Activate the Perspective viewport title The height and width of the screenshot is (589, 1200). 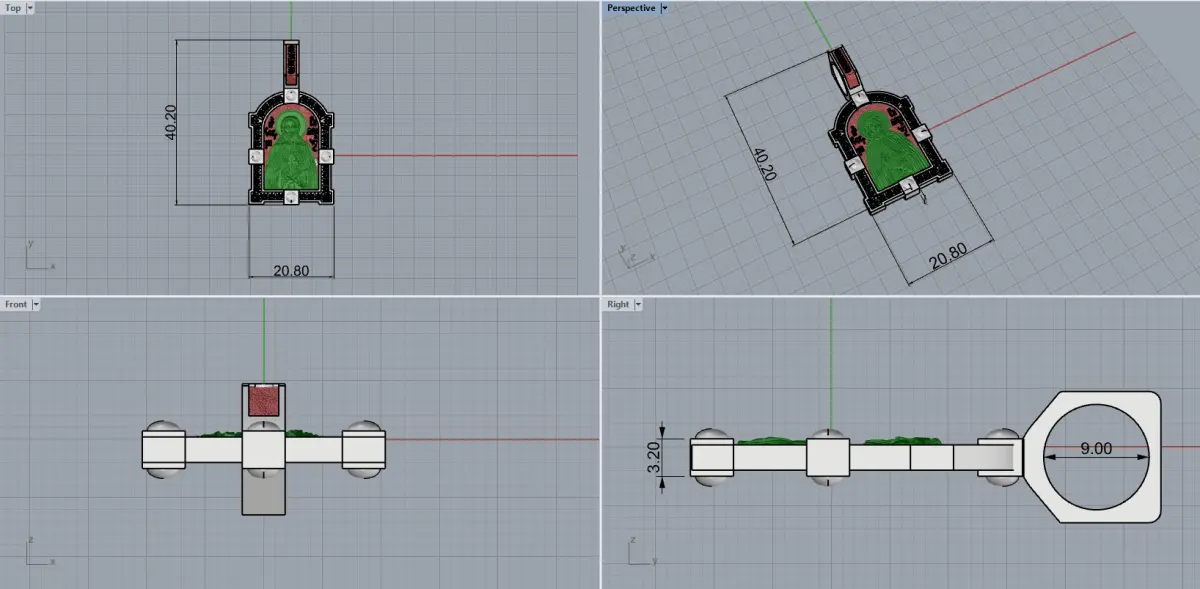[631, 7]
